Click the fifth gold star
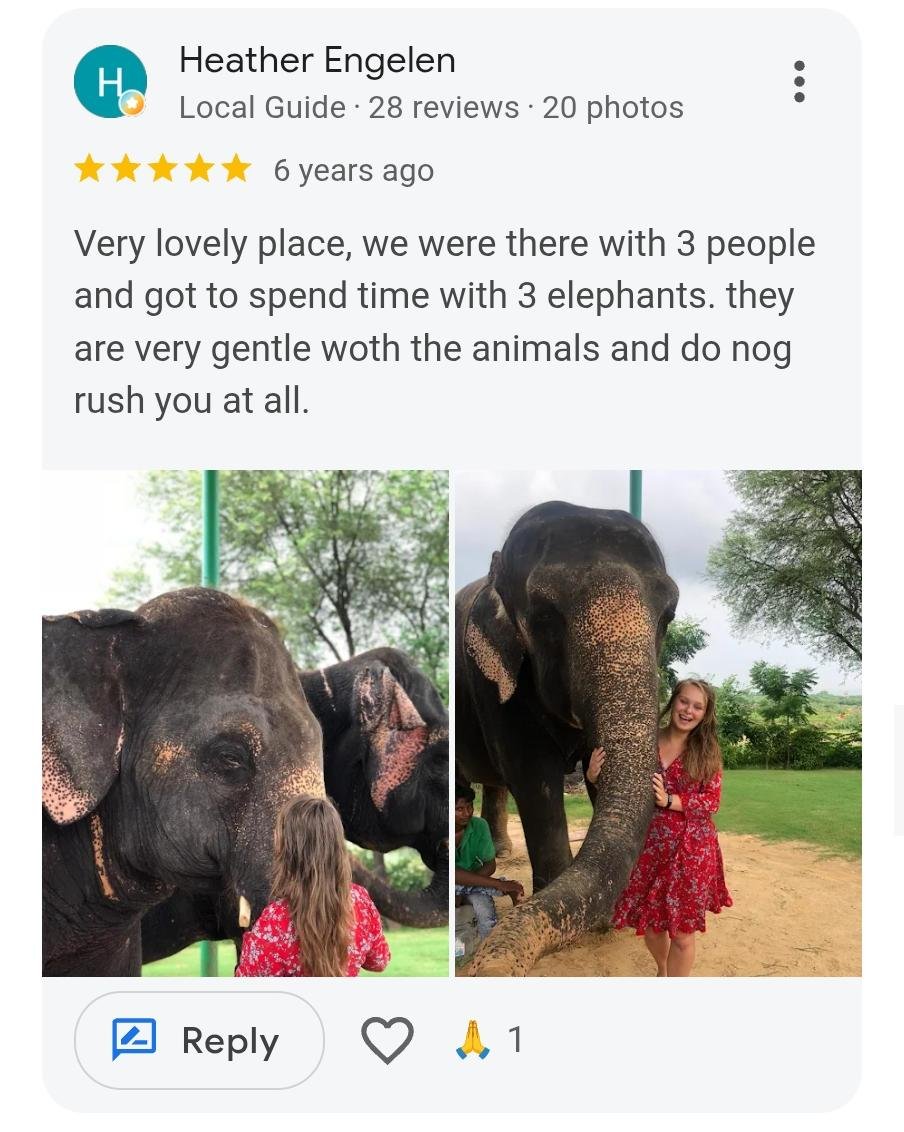 coord(236,170)
